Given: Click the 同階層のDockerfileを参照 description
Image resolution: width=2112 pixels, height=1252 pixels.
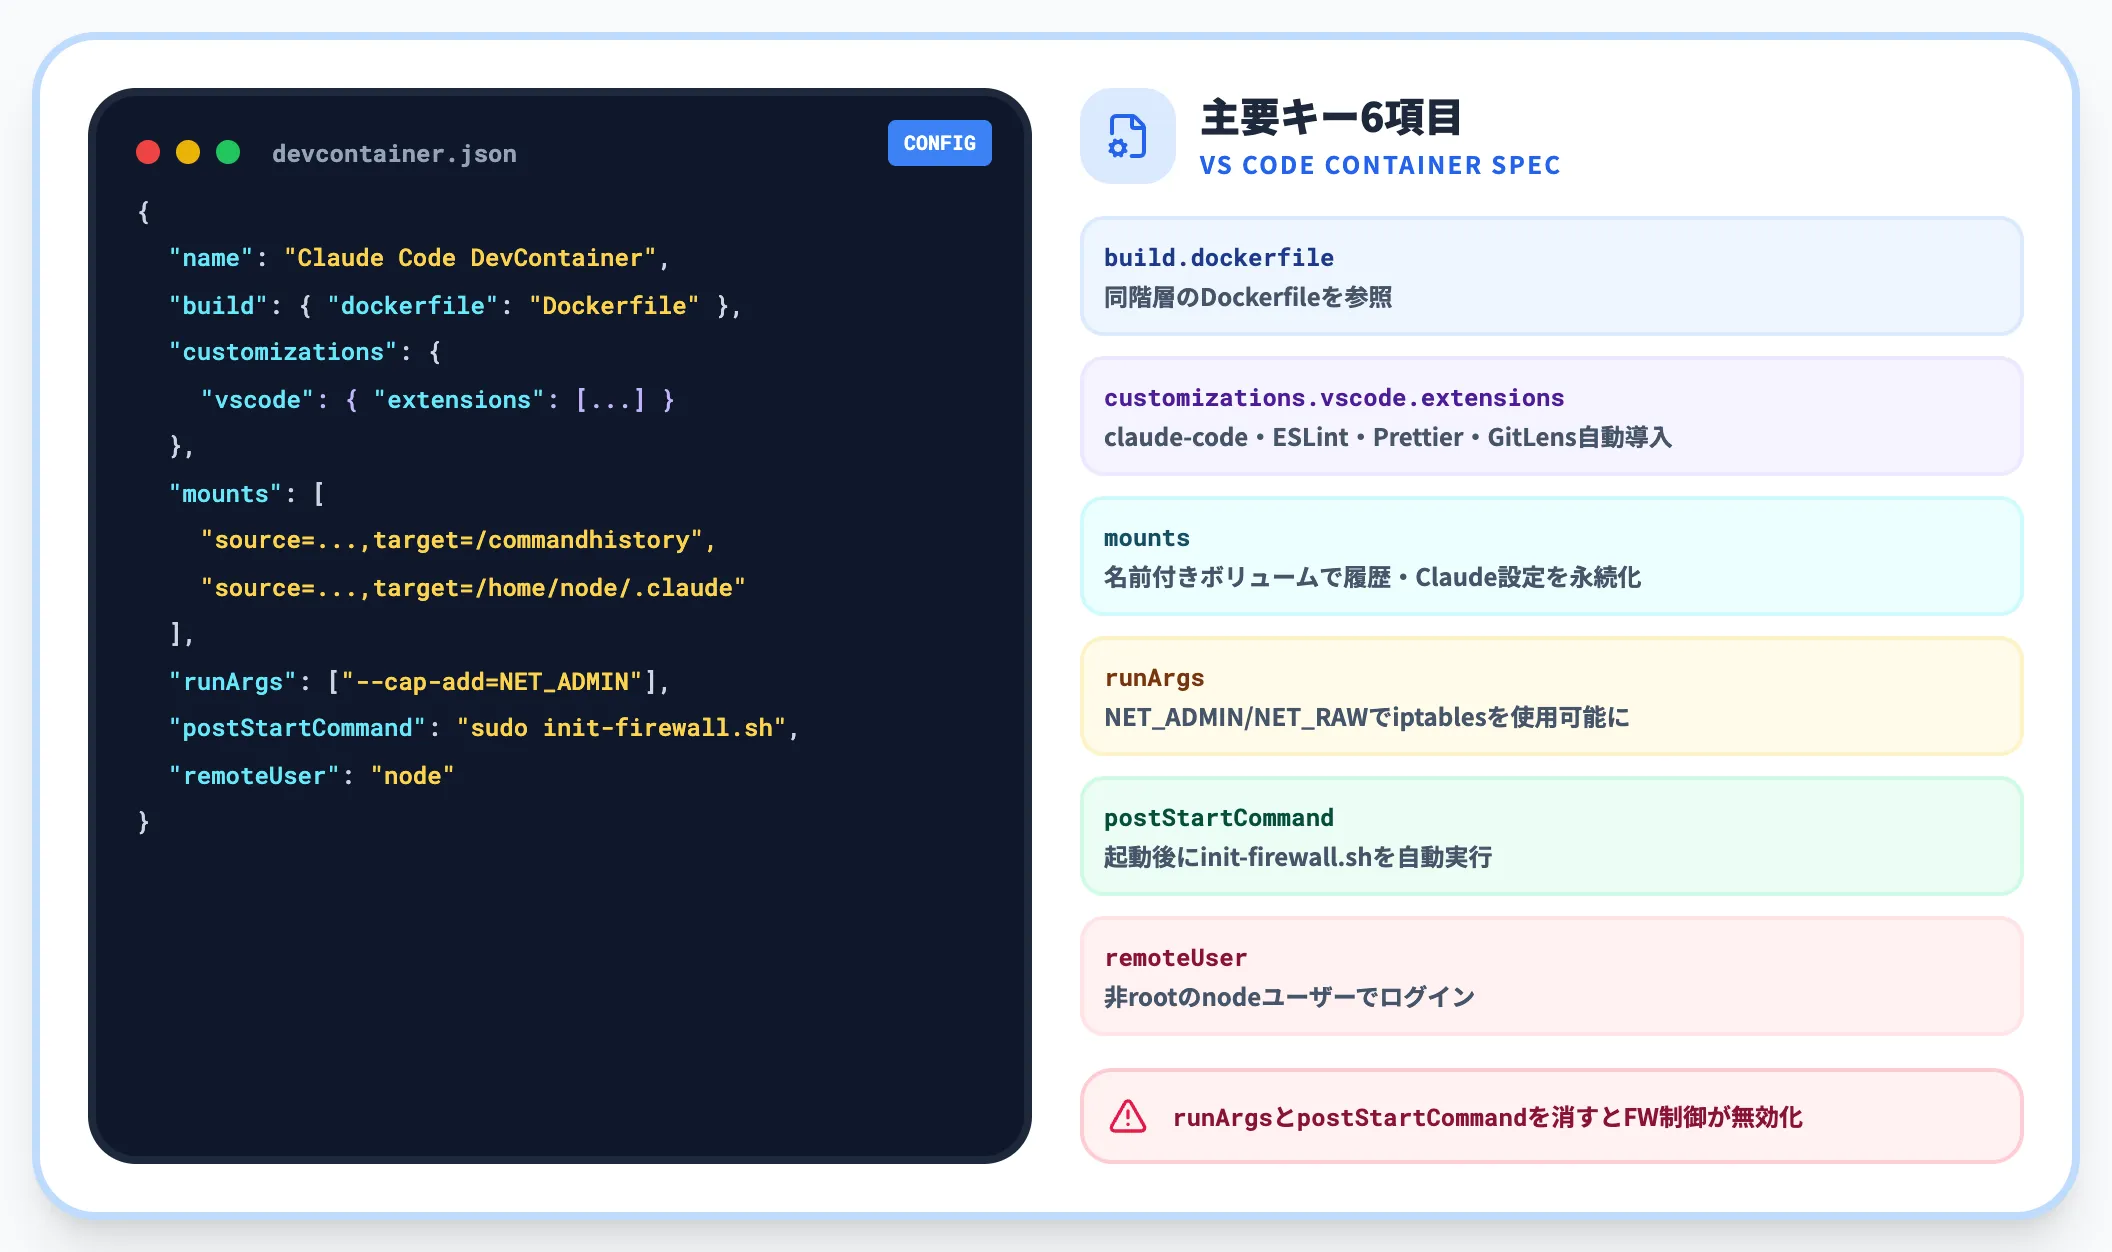Looking at the screenshot, I should pyautogui.click(x=1248, y=297).
